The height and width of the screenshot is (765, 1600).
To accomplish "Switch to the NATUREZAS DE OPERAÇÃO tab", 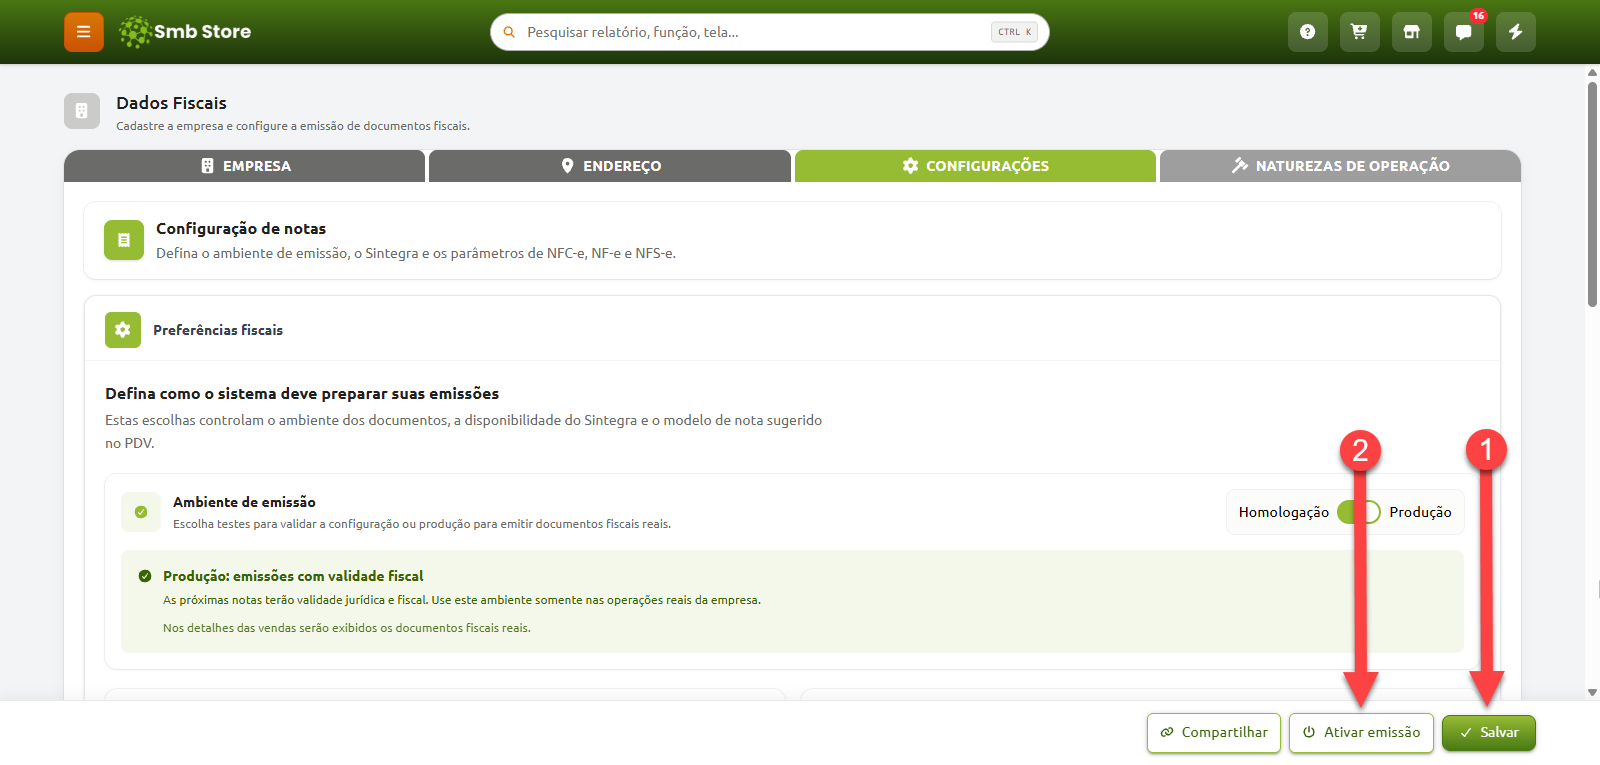I will coord(1340,166).
